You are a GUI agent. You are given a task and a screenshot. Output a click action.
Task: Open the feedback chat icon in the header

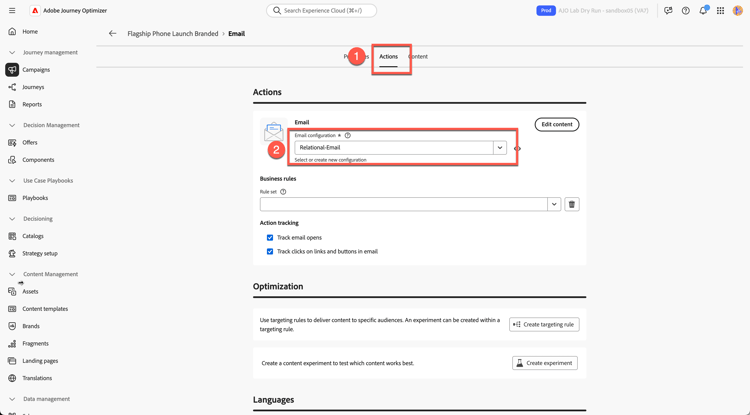668,11
